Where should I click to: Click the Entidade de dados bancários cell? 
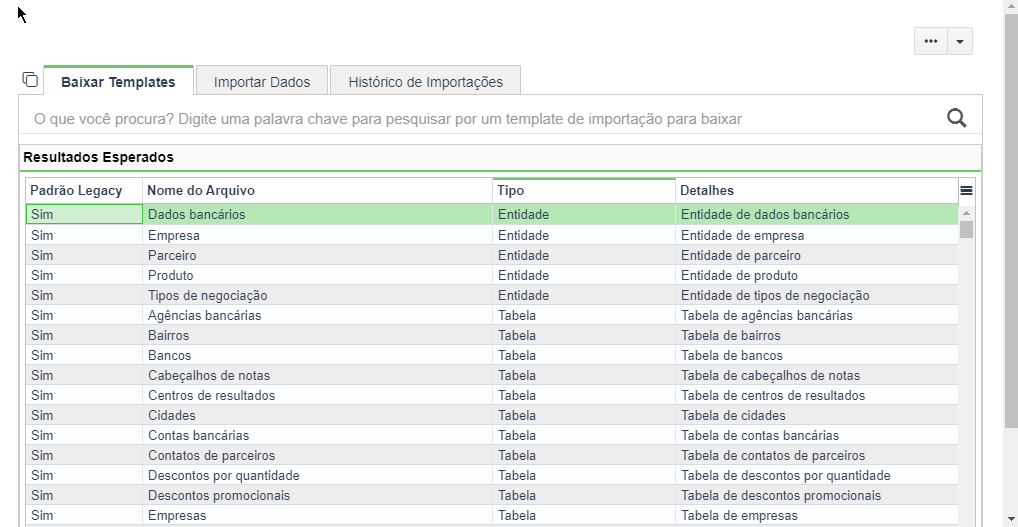click(817, 214)
